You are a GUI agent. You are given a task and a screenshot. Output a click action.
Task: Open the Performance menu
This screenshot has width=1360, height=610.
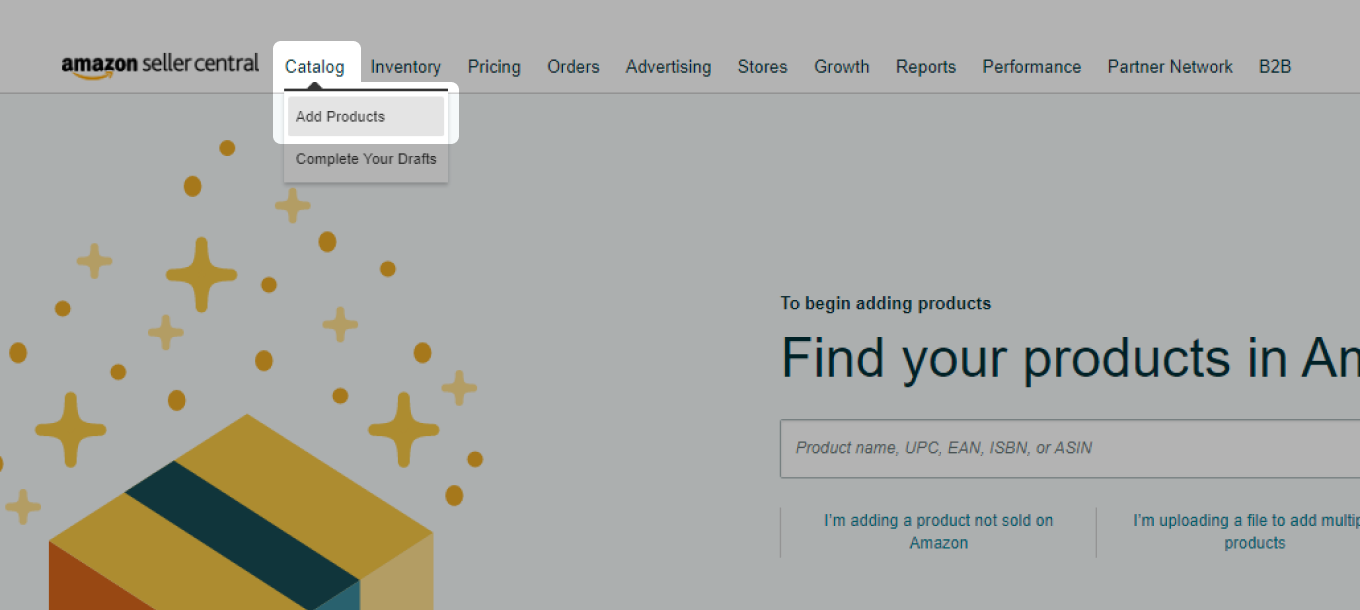pyautogui.click(x=1031, y=67)
